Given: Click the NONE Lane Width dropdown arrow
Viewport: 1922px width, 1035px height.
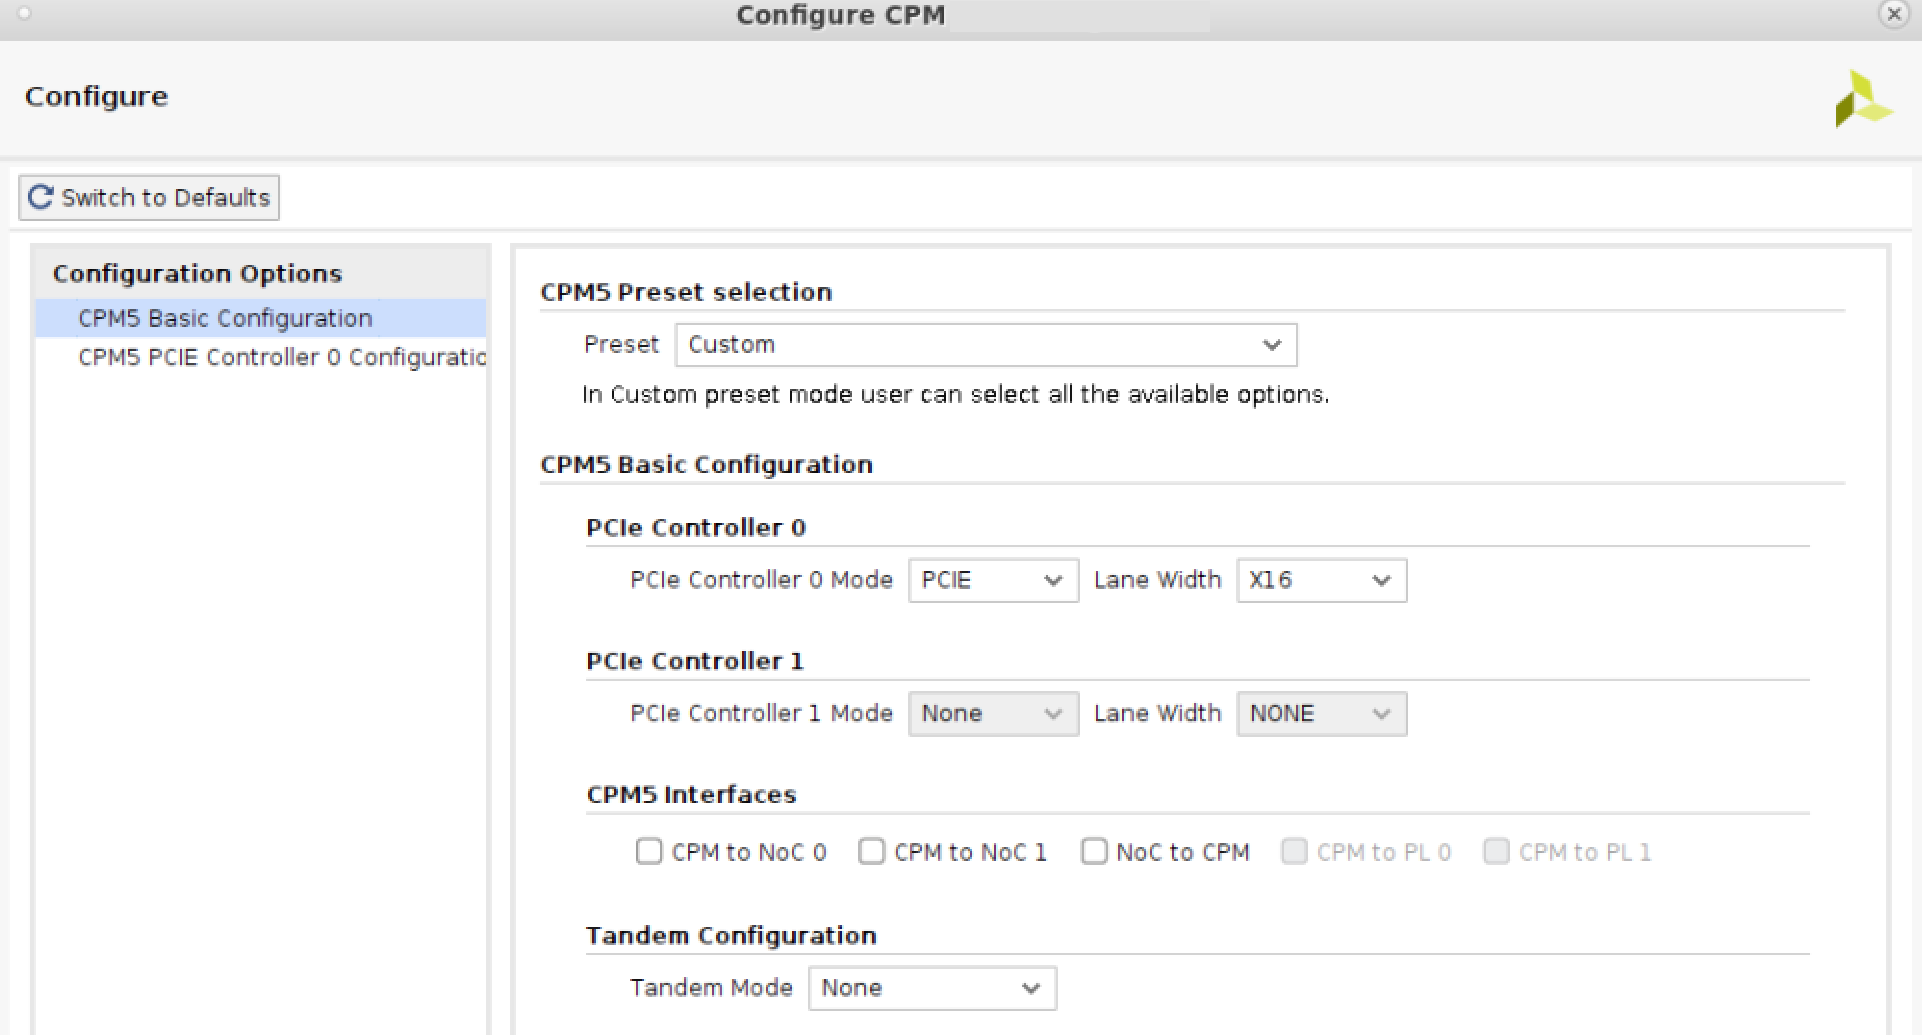Looking at the screenshot, I should pos(1381,713).
